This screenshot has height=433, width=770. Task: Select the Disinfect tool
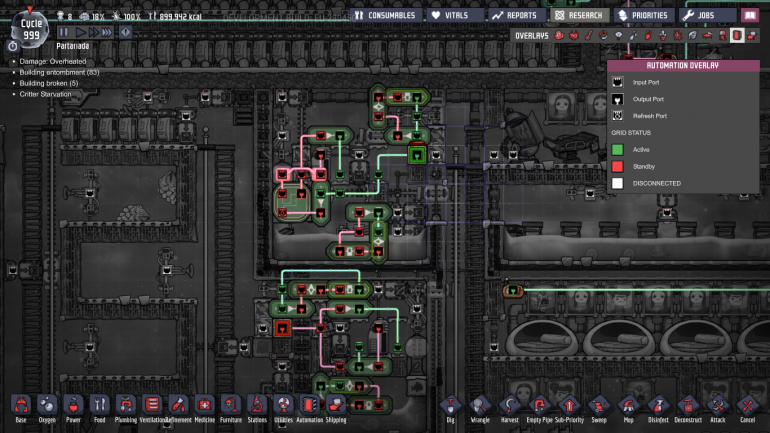658,408
